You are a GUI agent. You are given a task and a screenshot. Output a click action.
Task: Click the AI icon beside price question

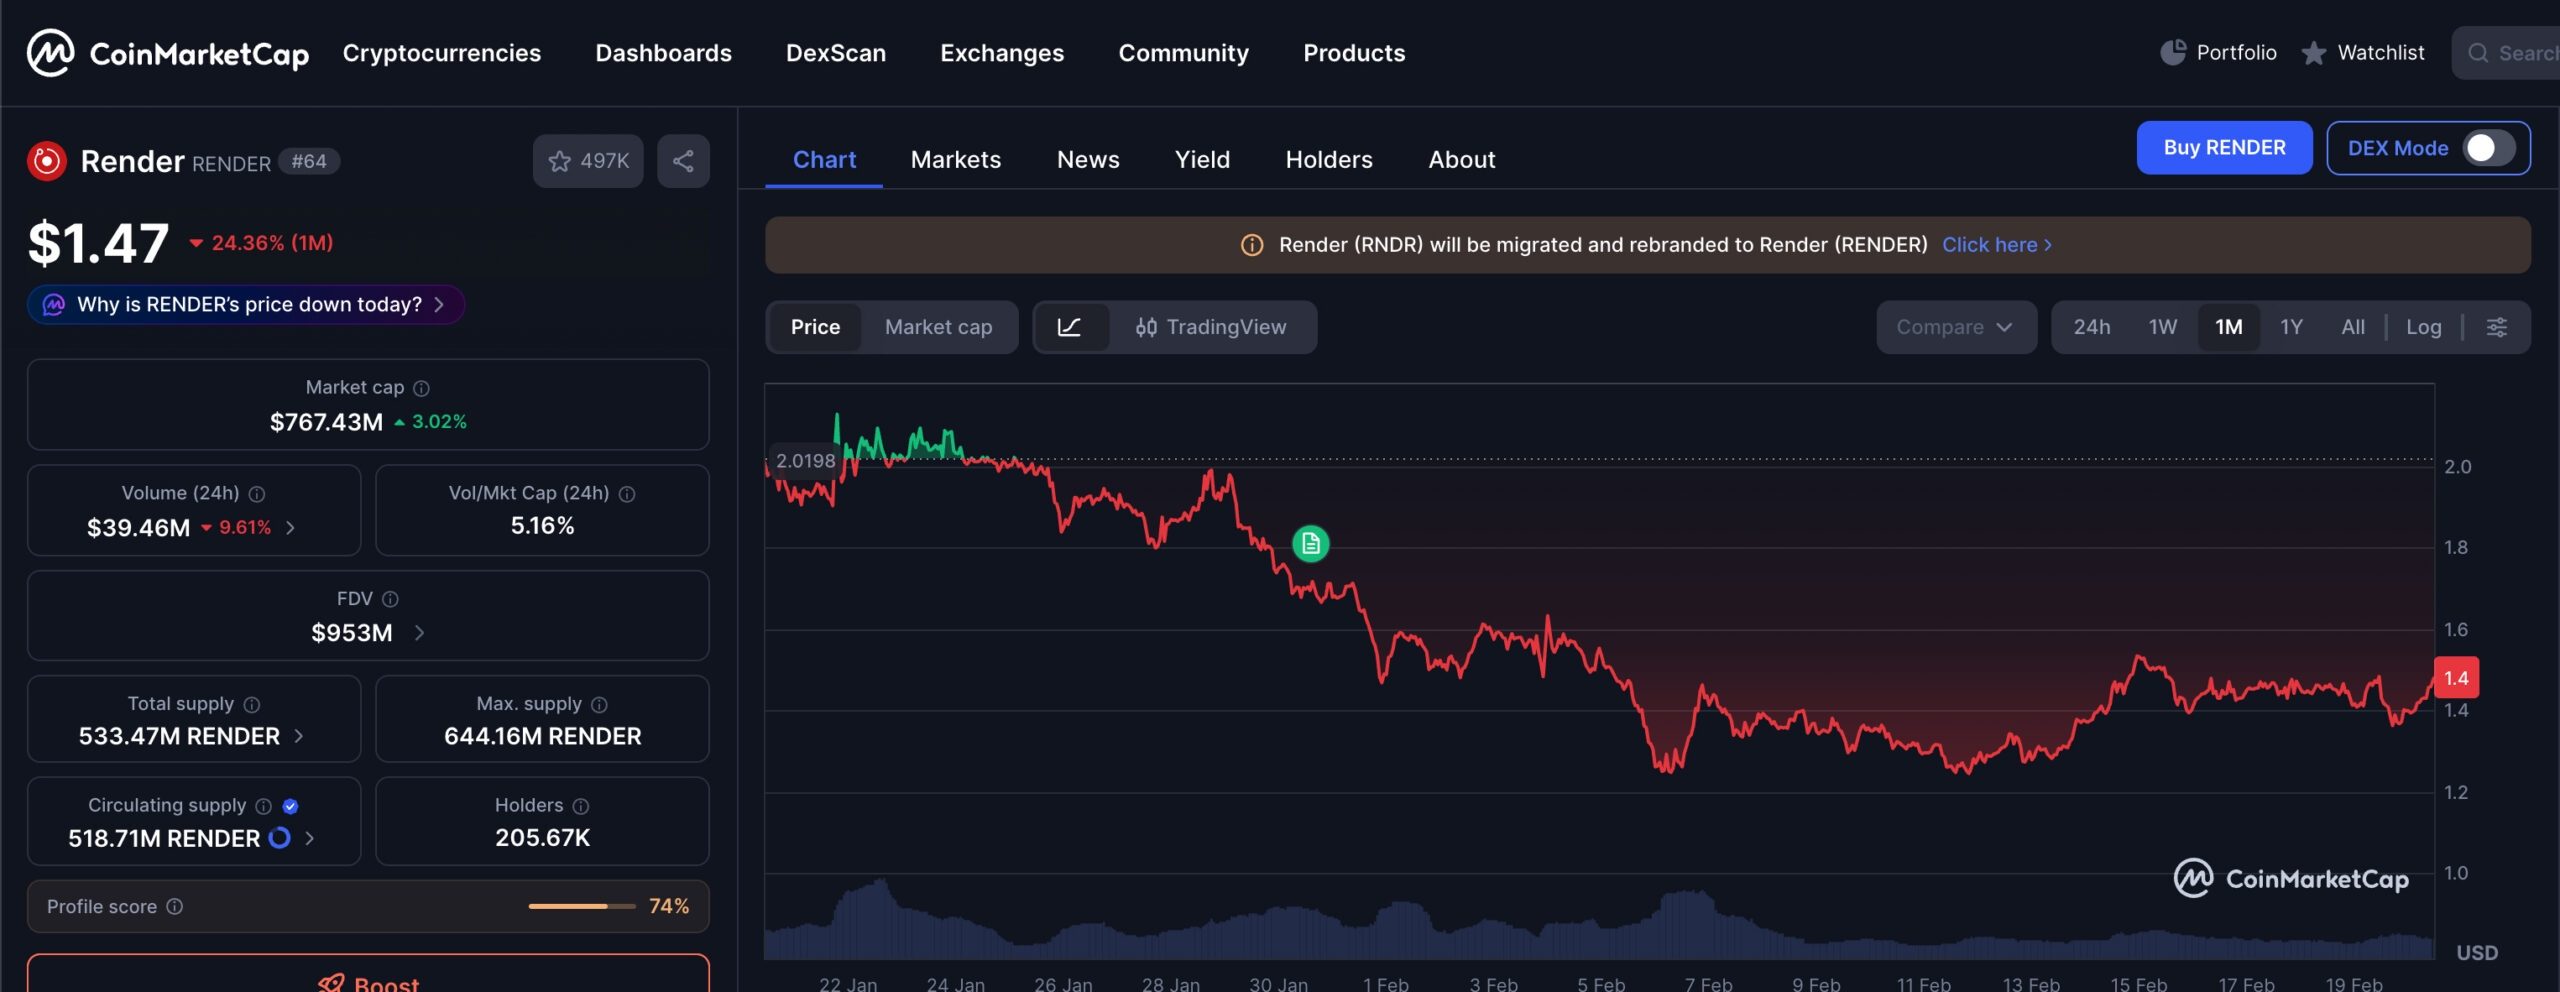click(54, 305)
